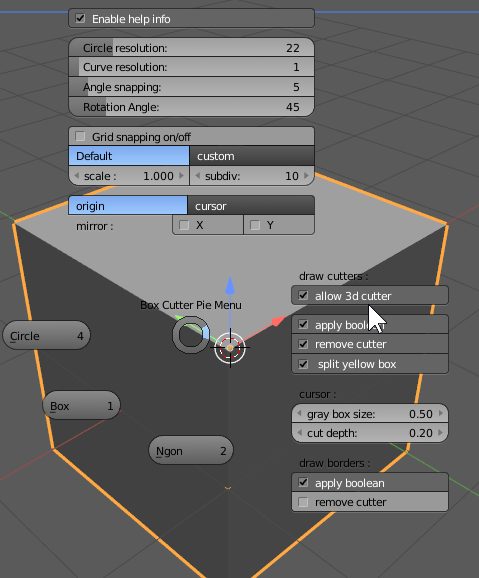Select the Default grid tab
Image resolution: width=479 pixels, height=578 pixels.
coord(129,156)
